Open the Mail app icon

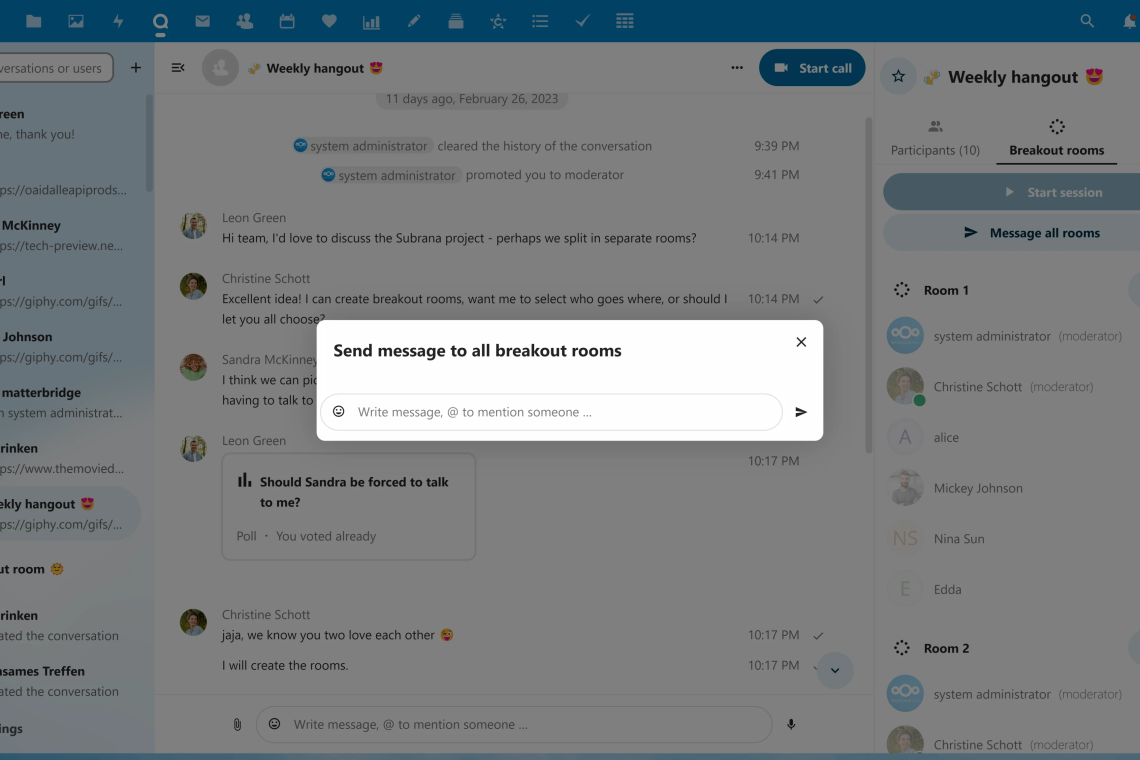tap(202, 21)
